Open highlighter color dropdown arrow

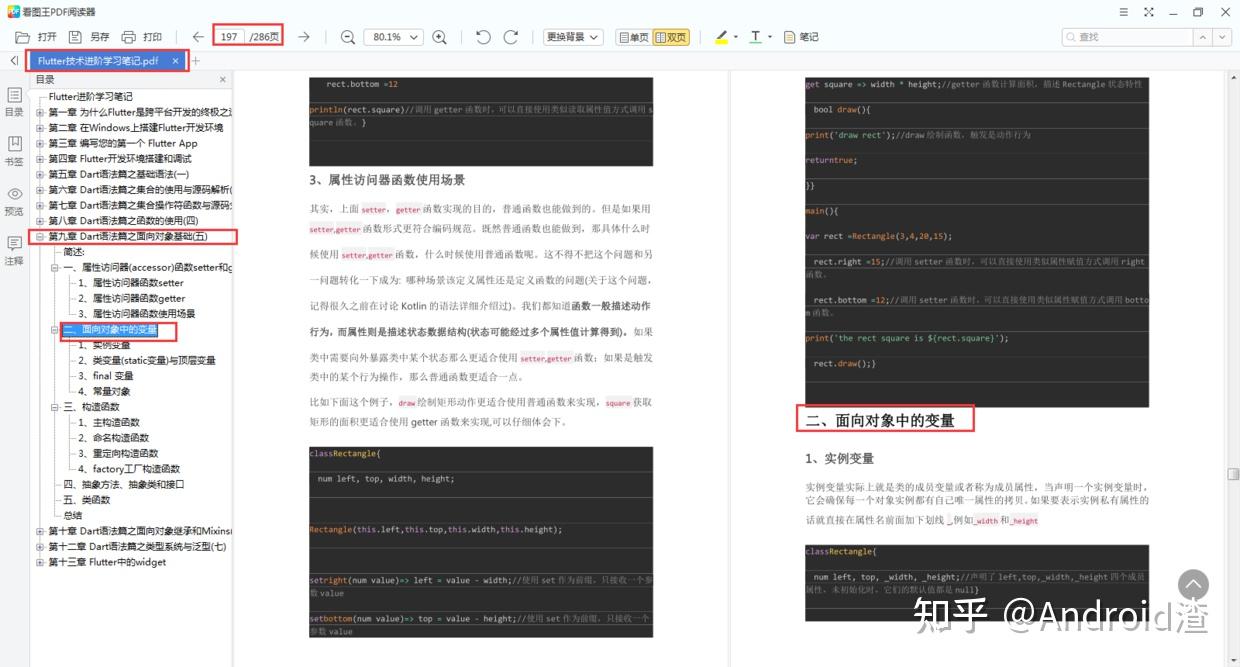point(736,37)
